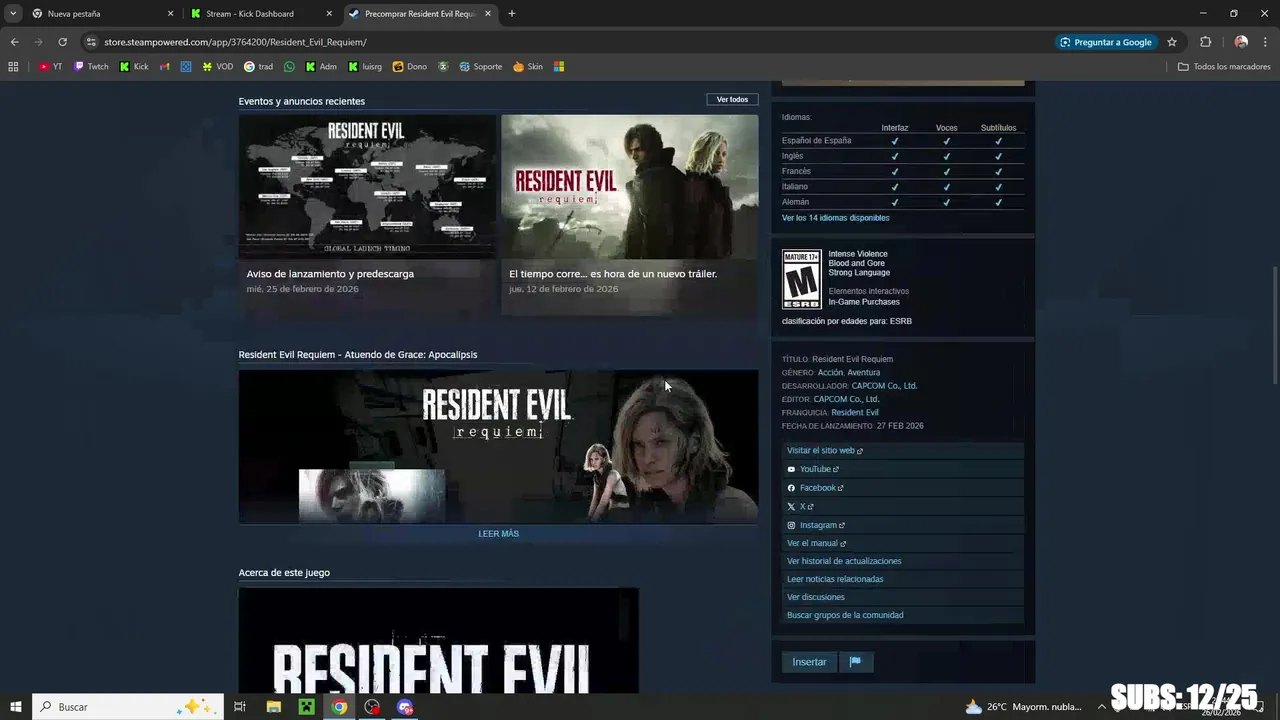Click the Insertar button
Screen dimensions: 1280x720
coord(809,662)
